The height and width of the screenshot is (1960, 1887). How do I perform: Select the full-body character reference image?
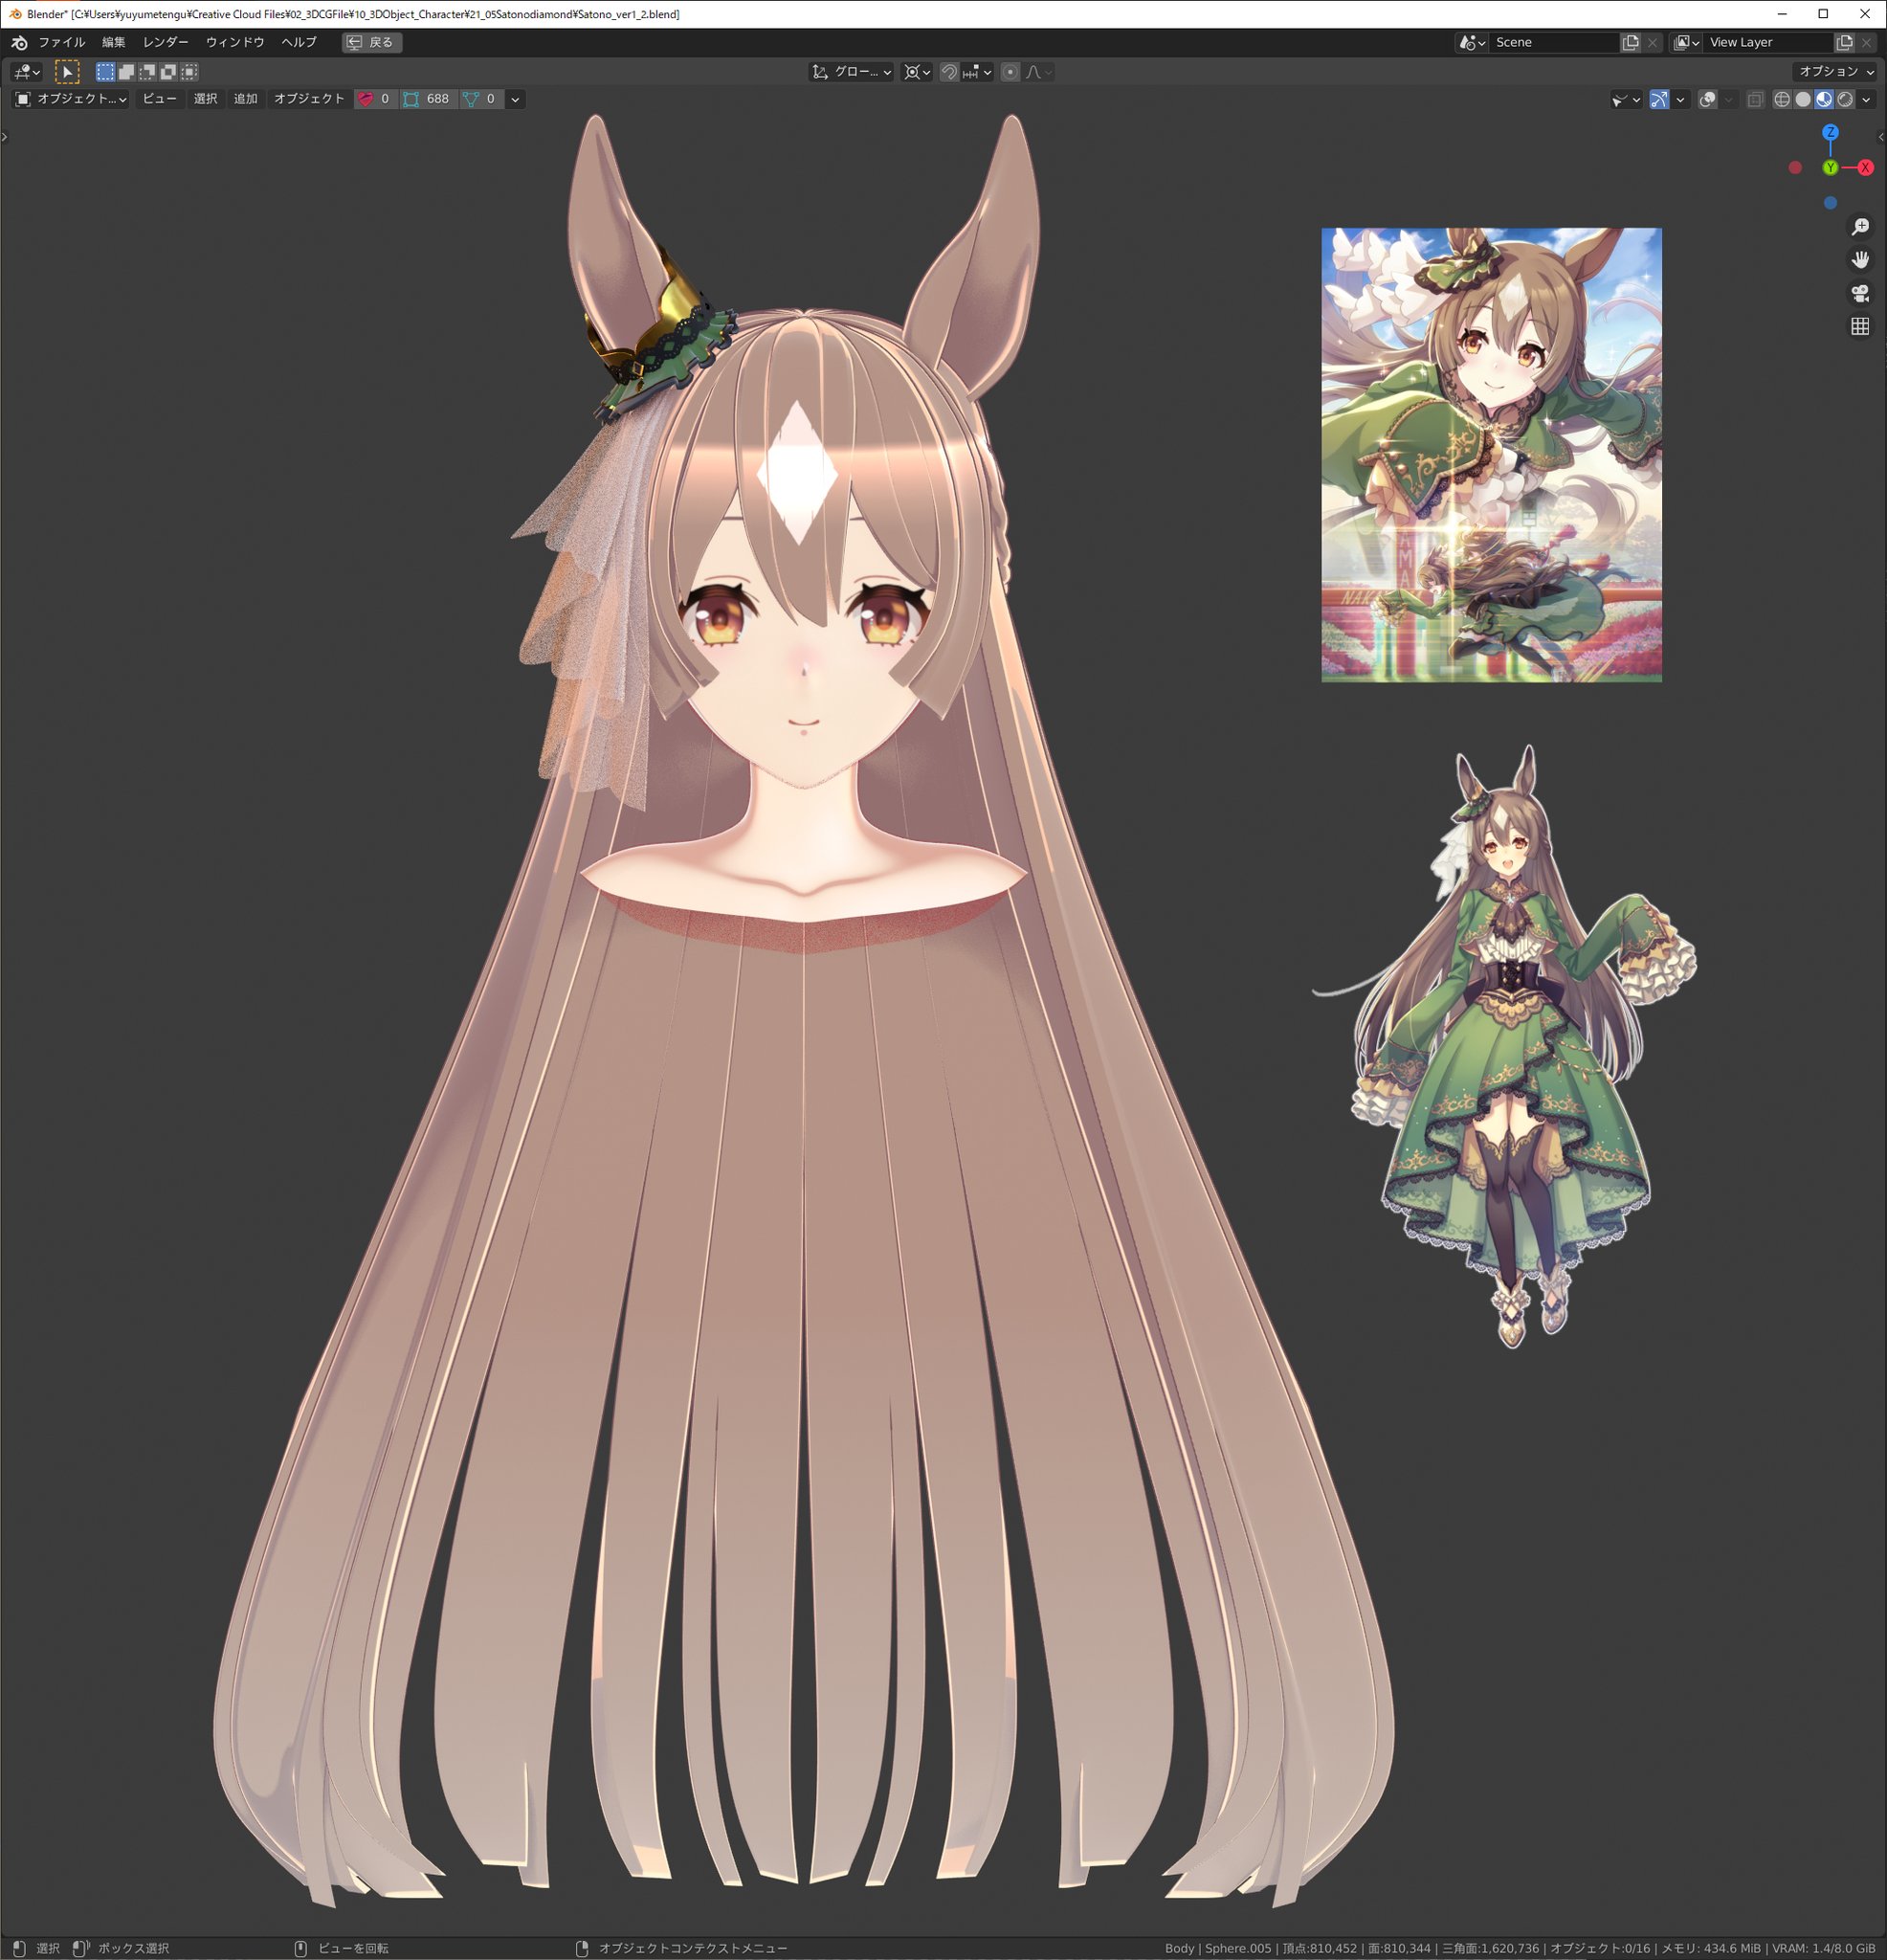pyautogui.click(x=1504, y=1046)
